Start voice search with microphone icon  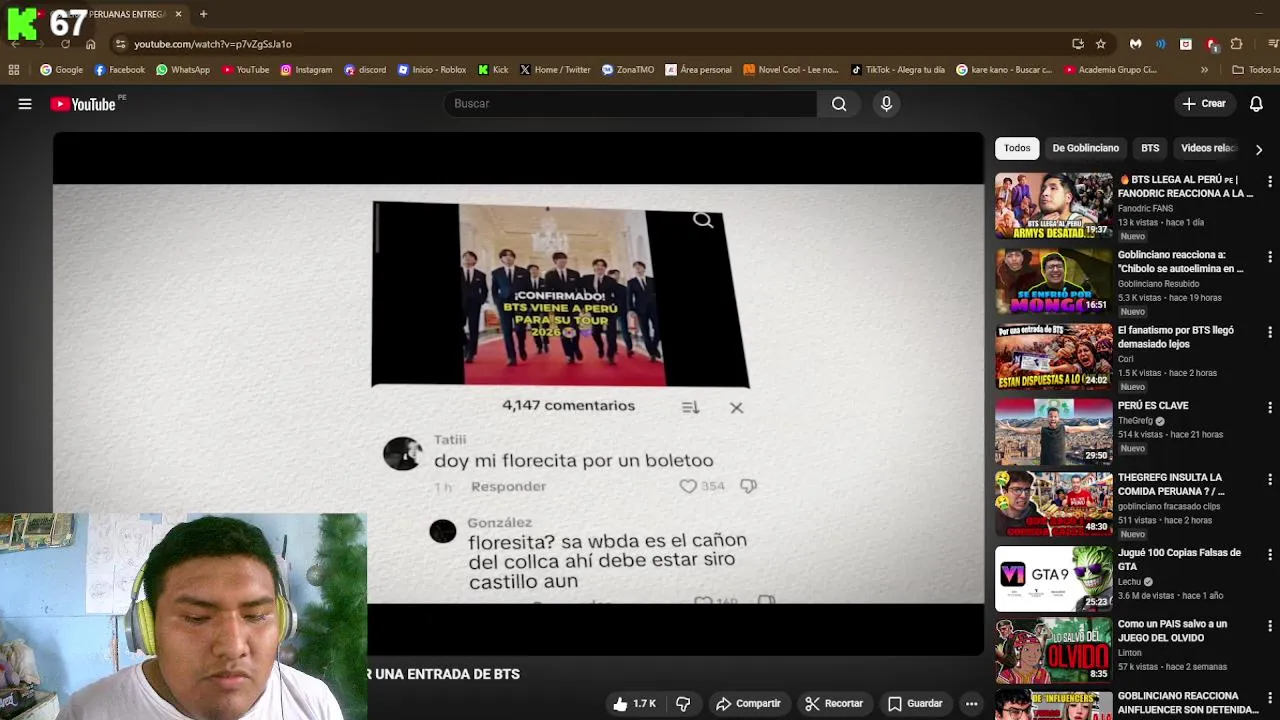(886, 104)
